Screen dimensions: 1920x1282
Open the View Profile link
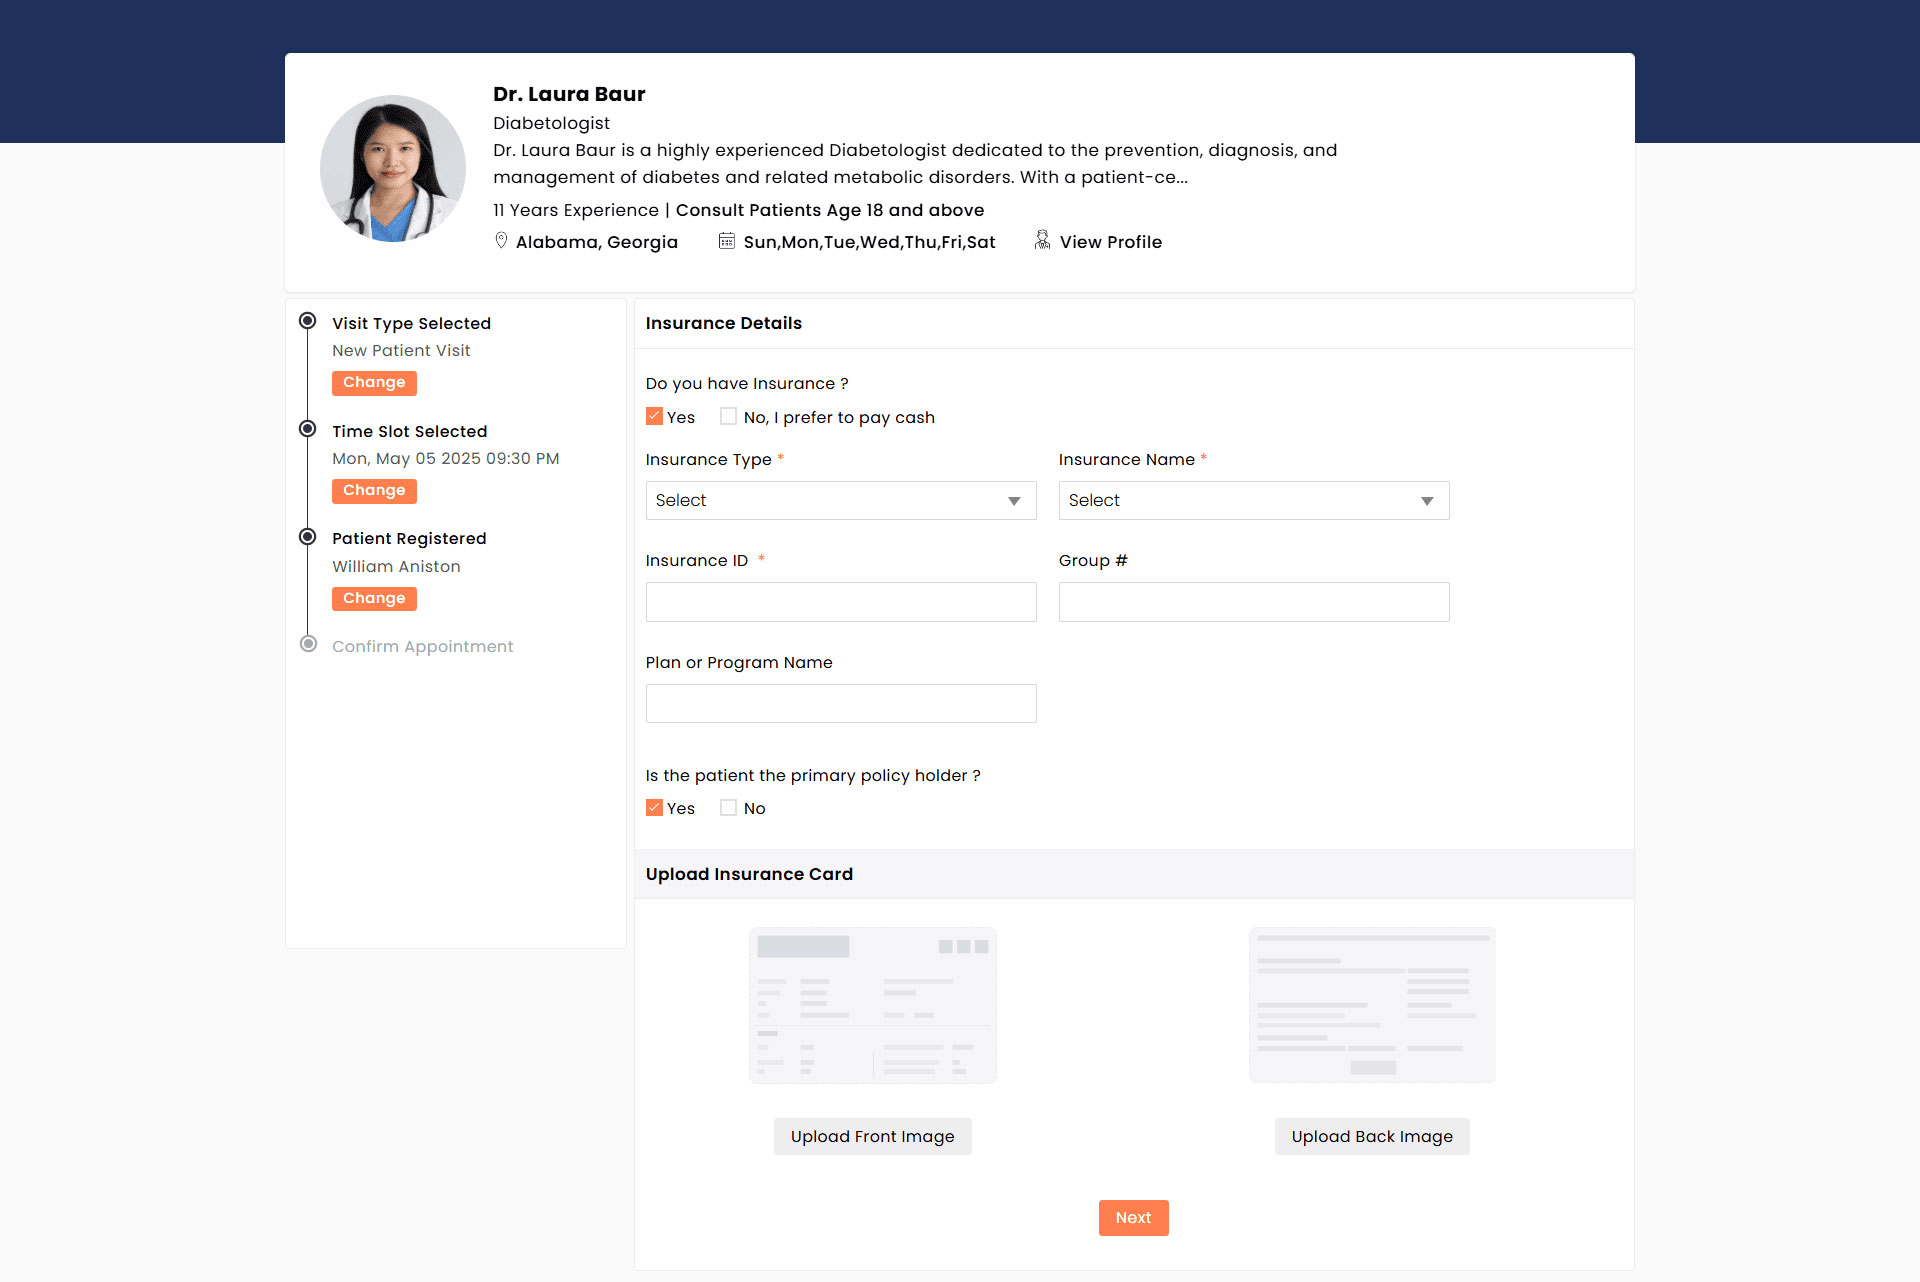click(x=1110, y=241)
